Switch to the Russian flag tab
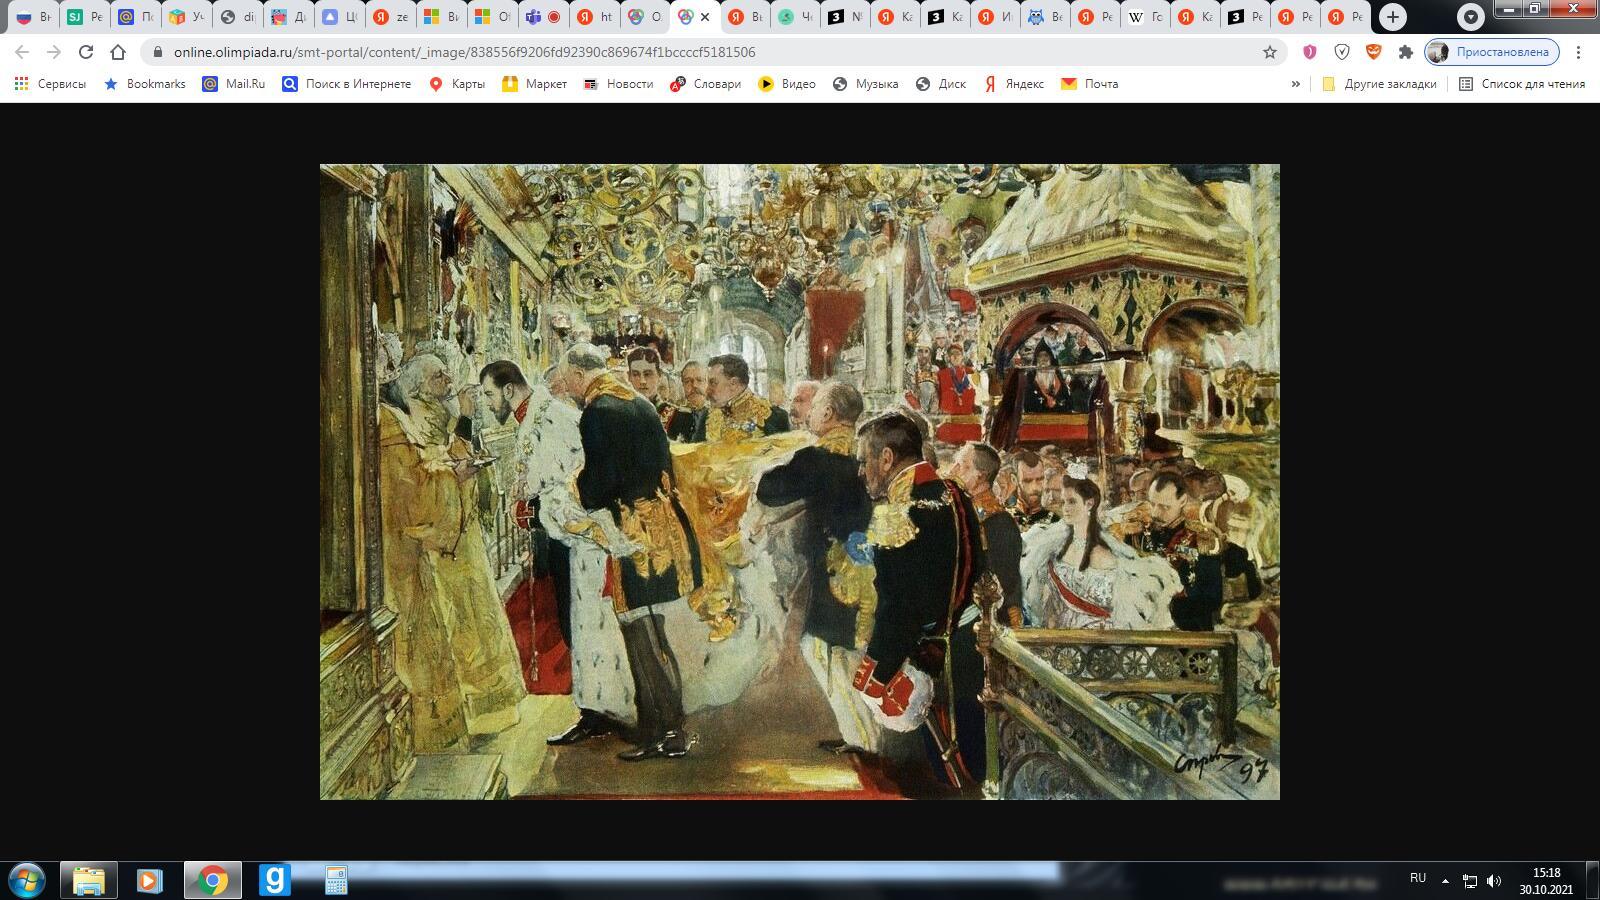Screen dimensions: 1600x900 [x=33, y=17]
